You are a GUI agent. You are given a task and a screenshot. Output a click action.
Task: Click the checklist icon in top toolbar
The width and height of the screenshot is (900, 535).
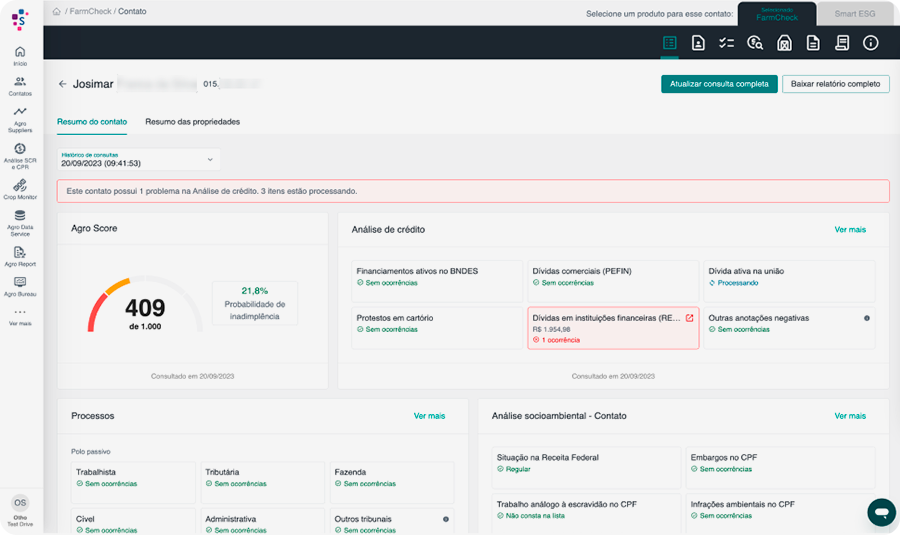pyautogui.click(x=727, y=43)
